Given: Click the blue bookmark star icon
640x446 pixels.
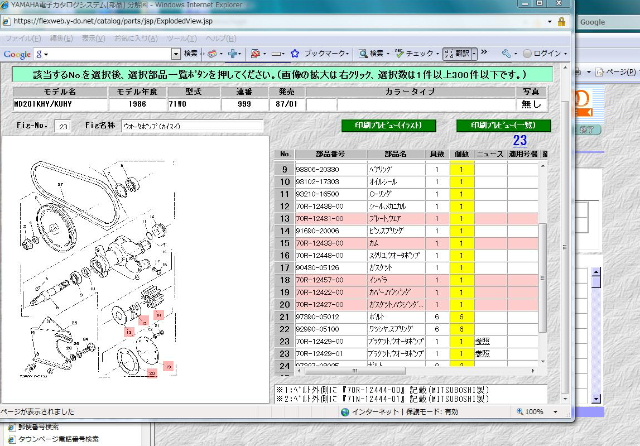Looking at the screenshot, I should pyautogui.click(x=295, y=53).
